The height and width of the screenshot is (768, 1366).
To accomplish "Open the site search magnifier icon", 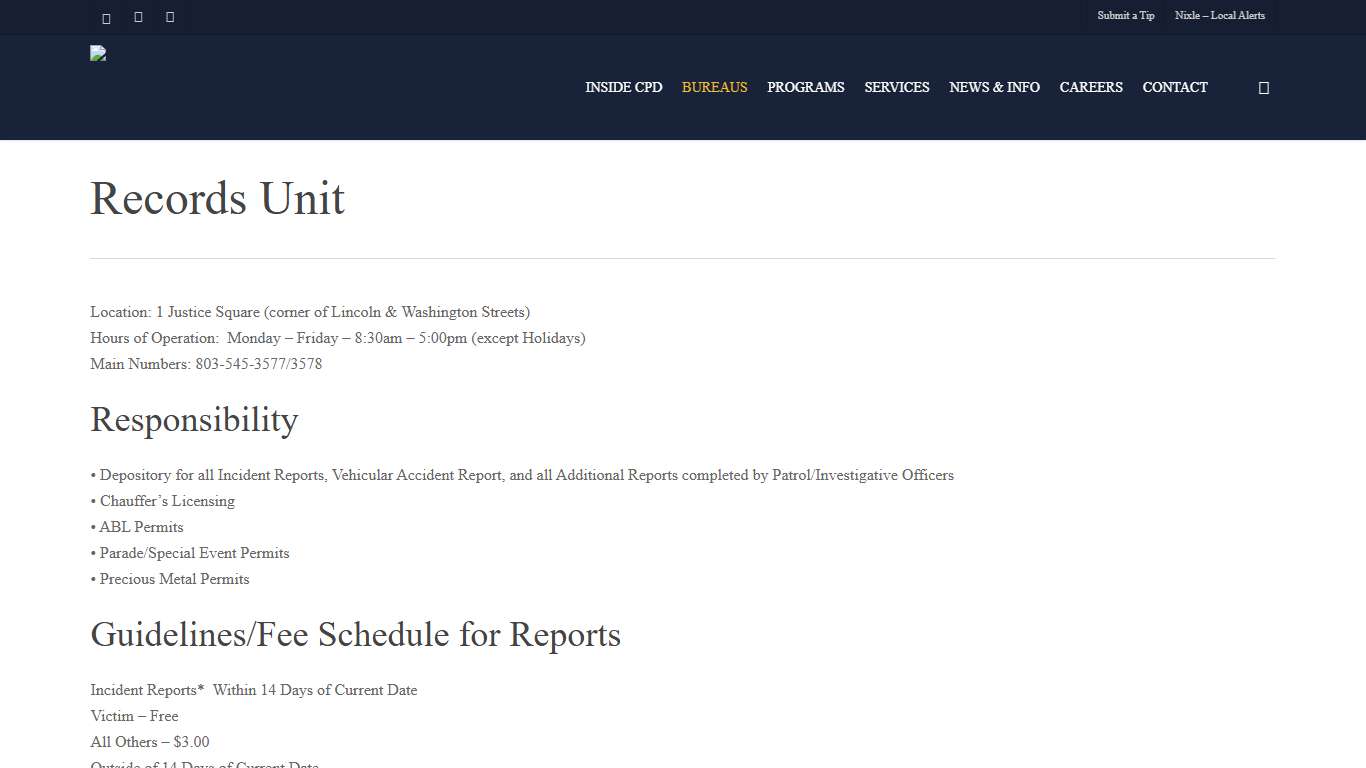I will [x=1263, y=87].
